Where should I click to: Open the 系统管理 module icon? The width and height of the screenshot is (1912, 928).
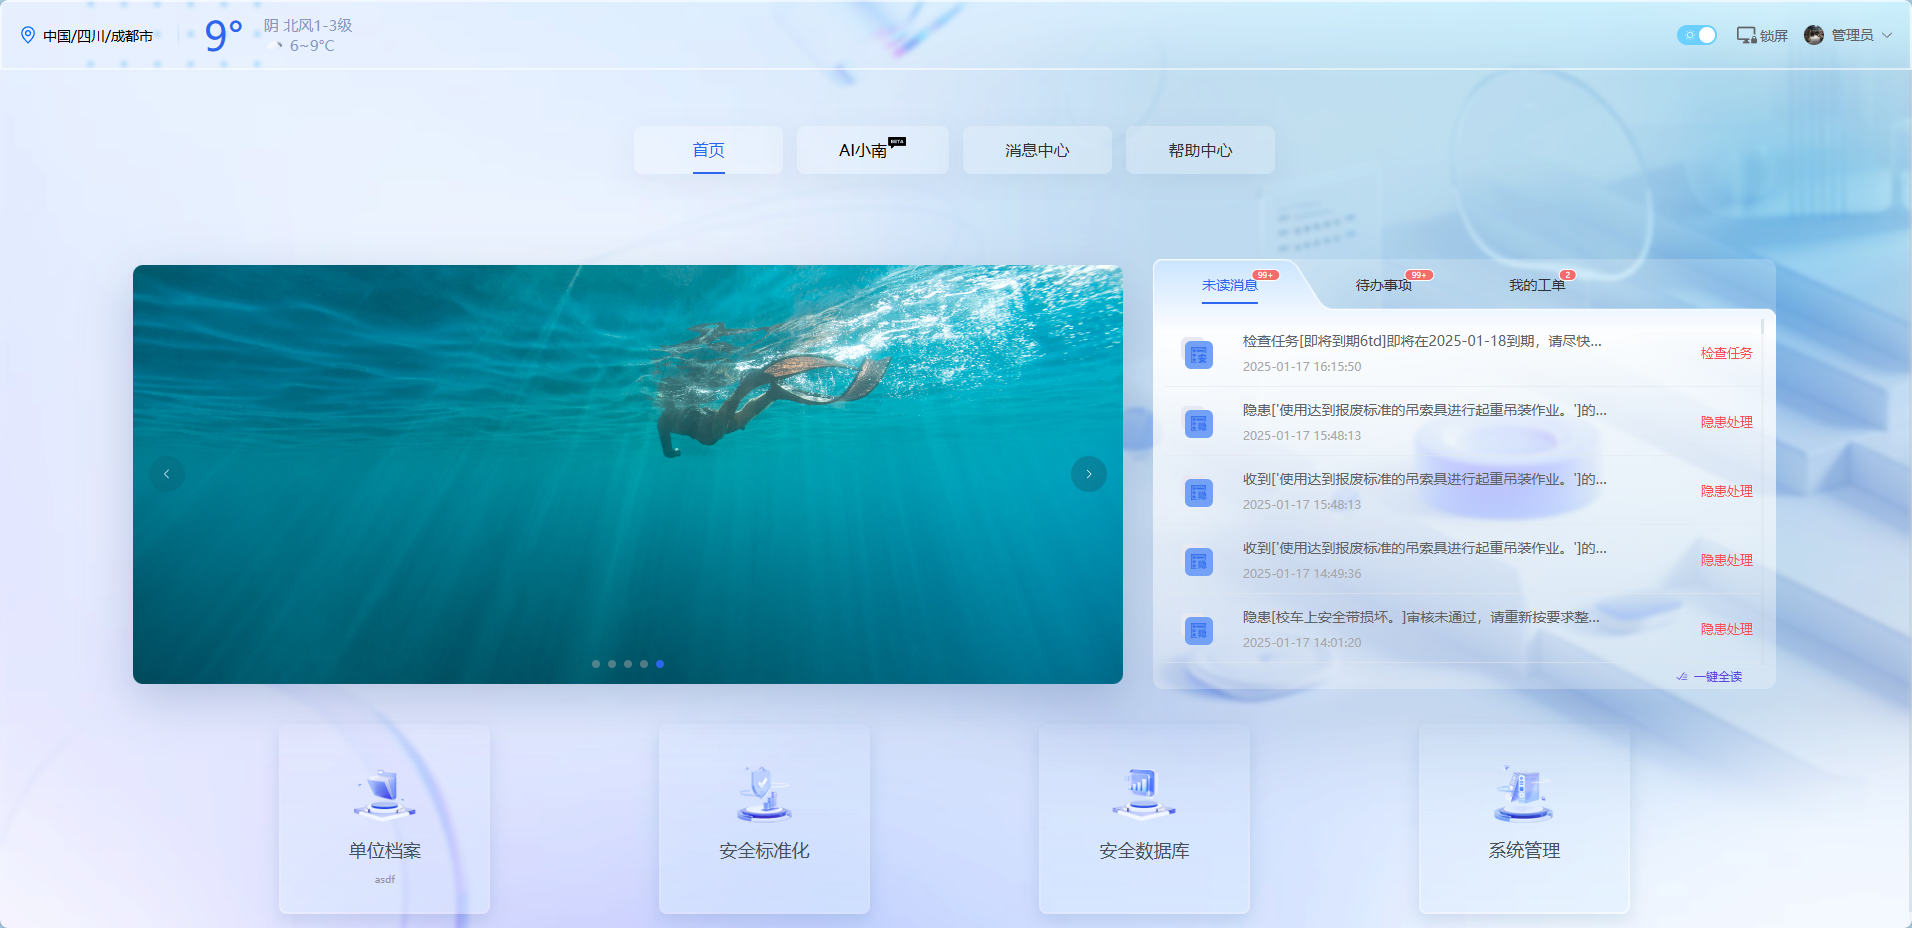tap(1523, 794)
